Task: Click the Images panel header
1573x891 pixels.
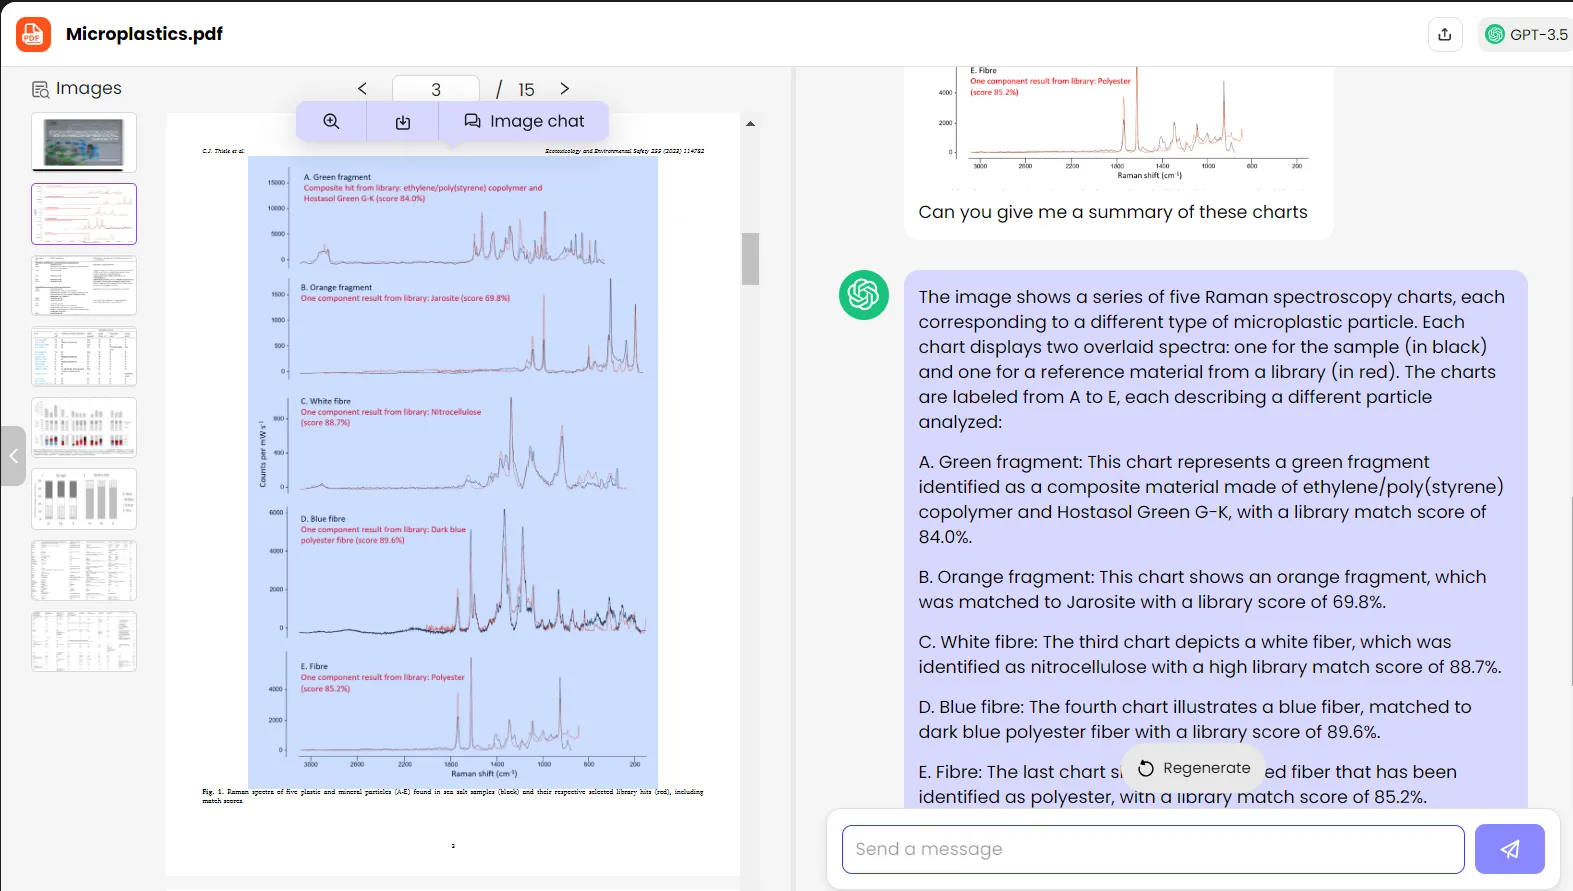Action: pos(77,88)
